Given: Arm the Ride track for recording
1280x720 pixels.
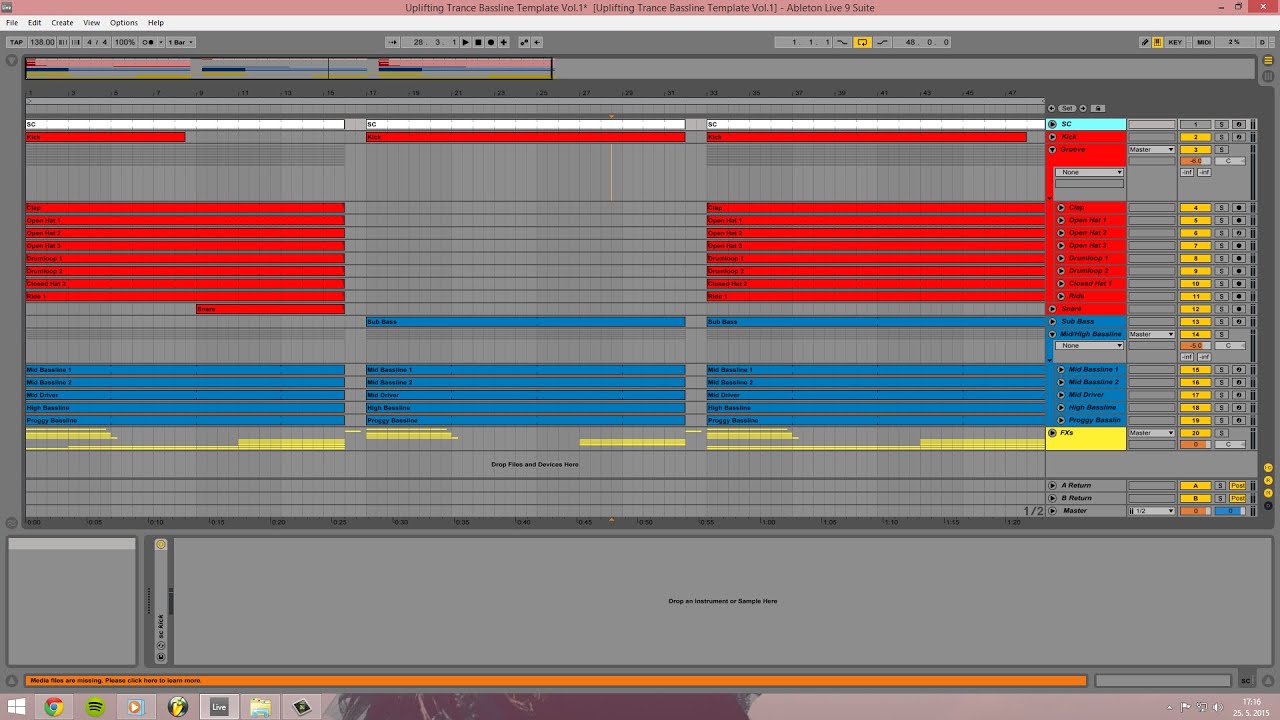Looking at the screenshot, I should pyautogui.click(x=1239, y=296).
